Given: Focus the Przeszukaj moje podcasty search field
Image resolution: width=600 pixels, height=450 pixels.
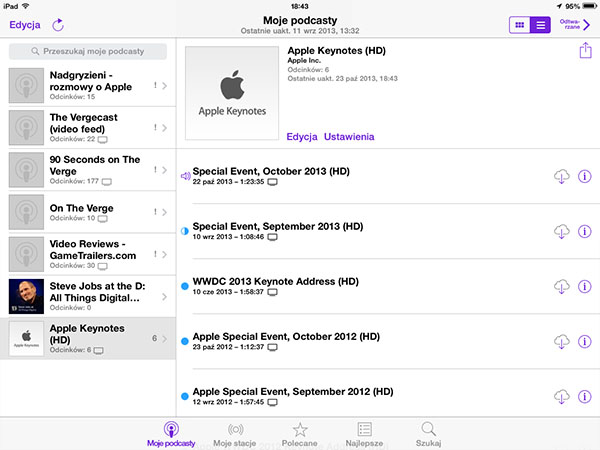Looking at the screenshot, I should pos(88,51).
